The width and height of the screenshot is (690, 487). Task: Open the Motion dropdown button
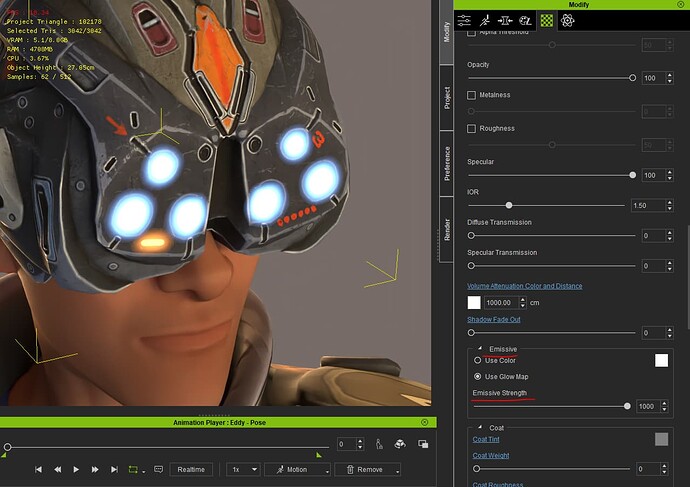point(297,469)
